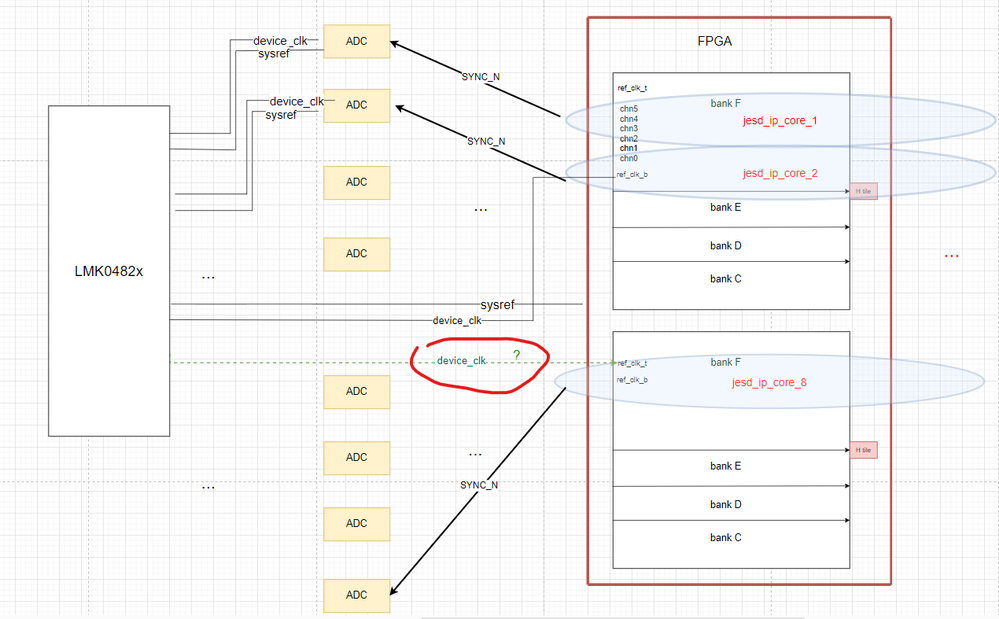Click bank F label in upper block
Screen dimensions: 999x619
[x=726, y=103]
